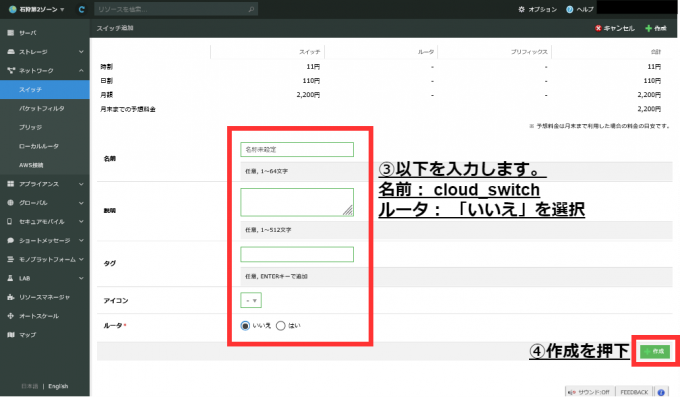Click the appliance icon in sidebar
This screenshot has height=397, width=680.
11,184
